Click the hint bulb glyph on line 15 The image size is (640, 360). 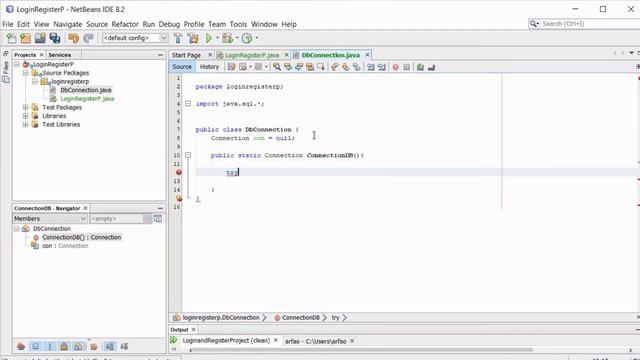click(x=178, y=198)
